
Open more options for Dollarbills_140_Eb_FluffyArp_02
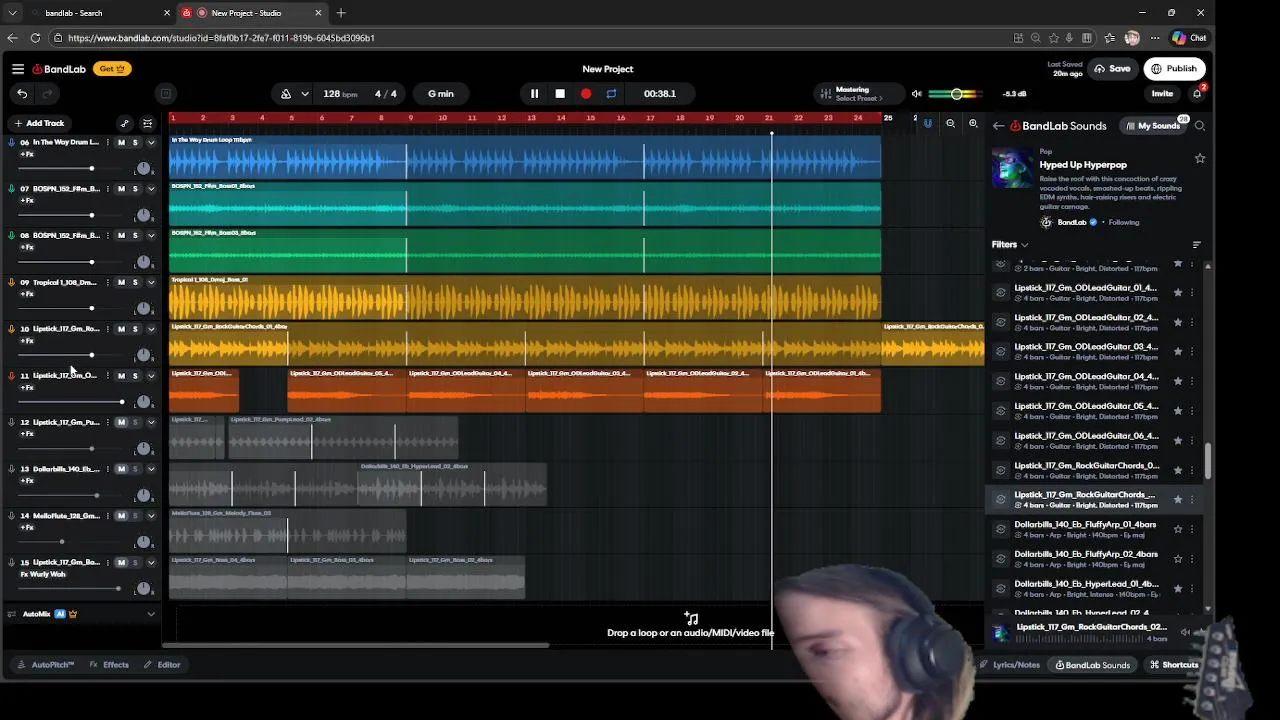(1192, 559)
